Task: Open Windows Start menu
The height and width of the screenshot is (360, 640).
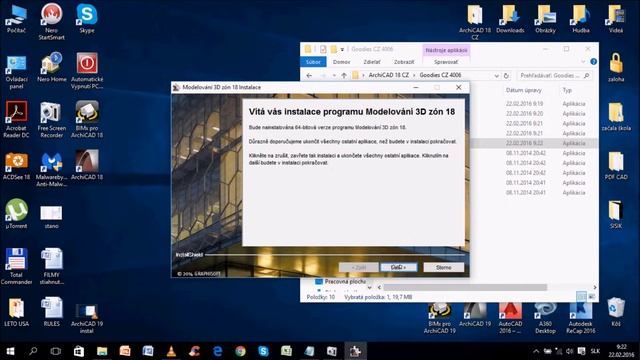Action: coord(10,351)
